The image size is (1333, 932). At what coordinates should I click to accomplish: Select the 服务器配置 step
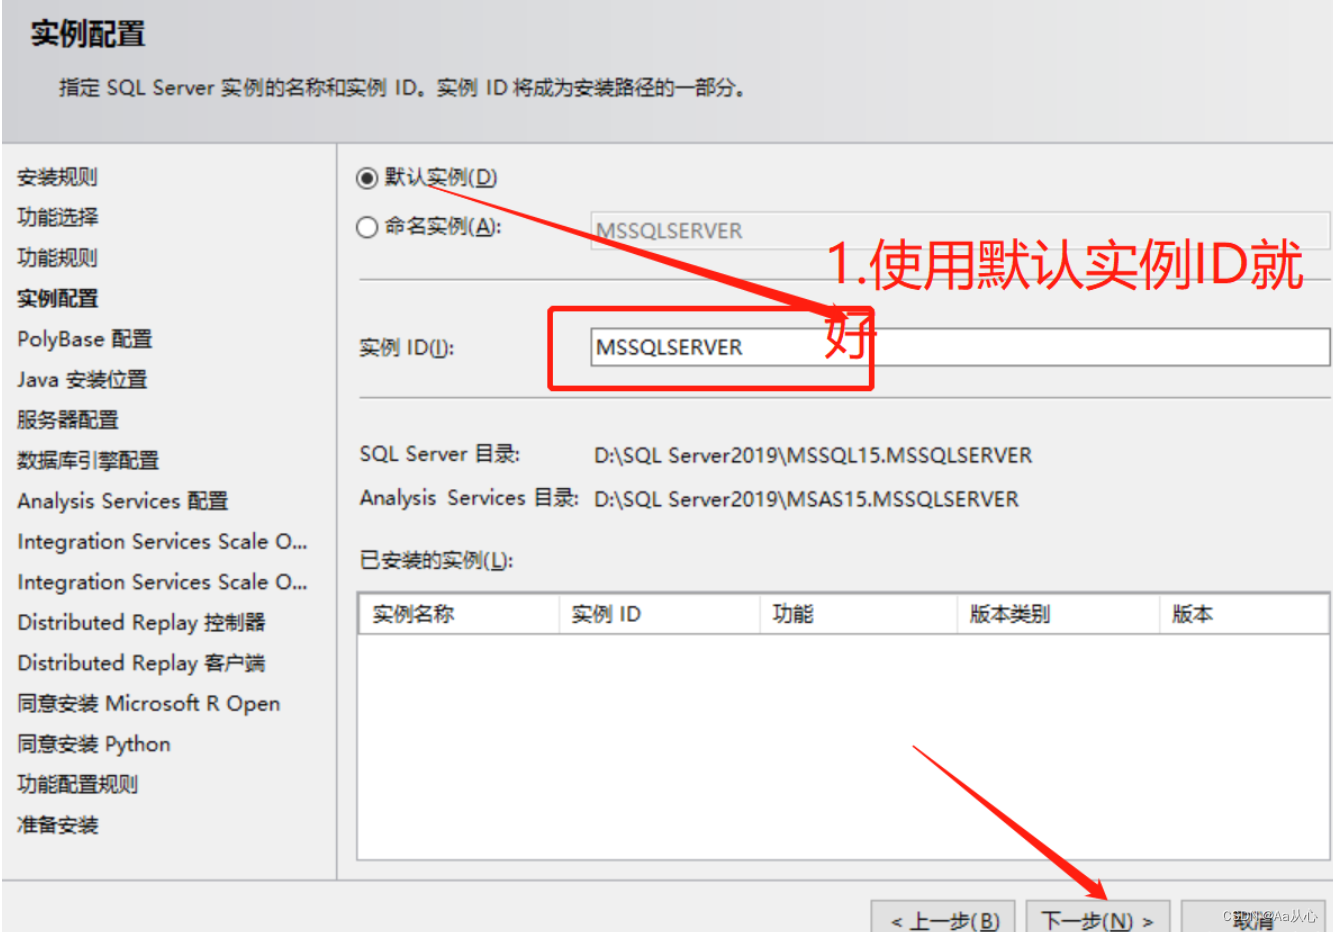[68, 420]
